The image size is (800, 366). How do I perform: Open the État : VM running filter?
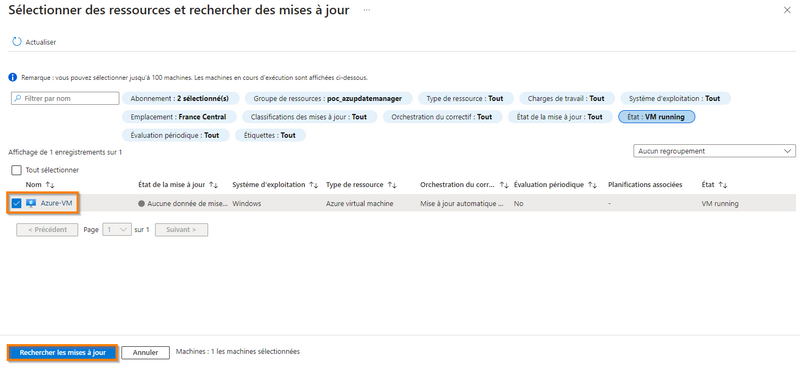point(657,117)
